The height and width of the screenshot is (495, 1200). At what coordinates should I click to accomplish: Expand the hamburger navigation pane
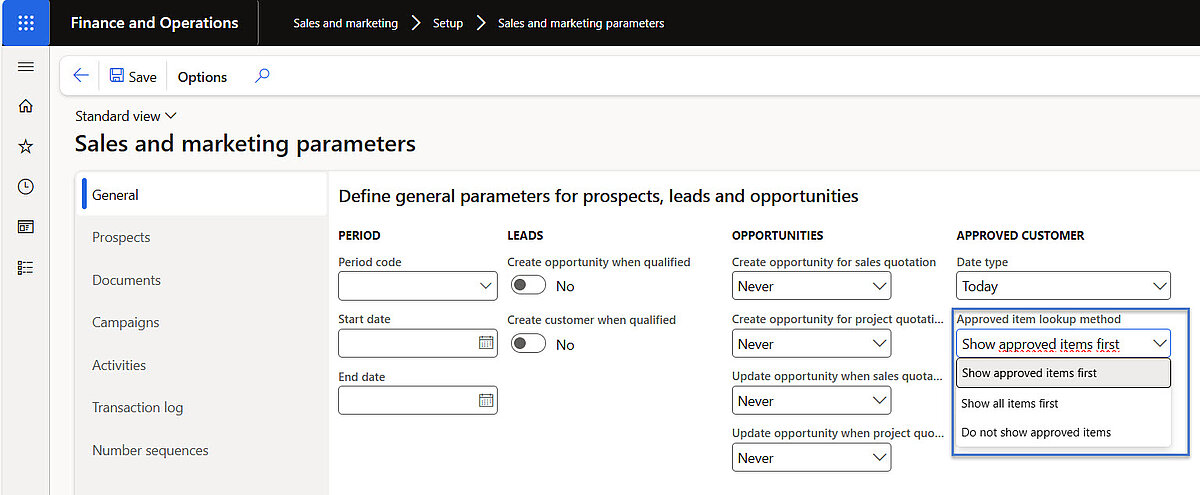pos(26,67)
